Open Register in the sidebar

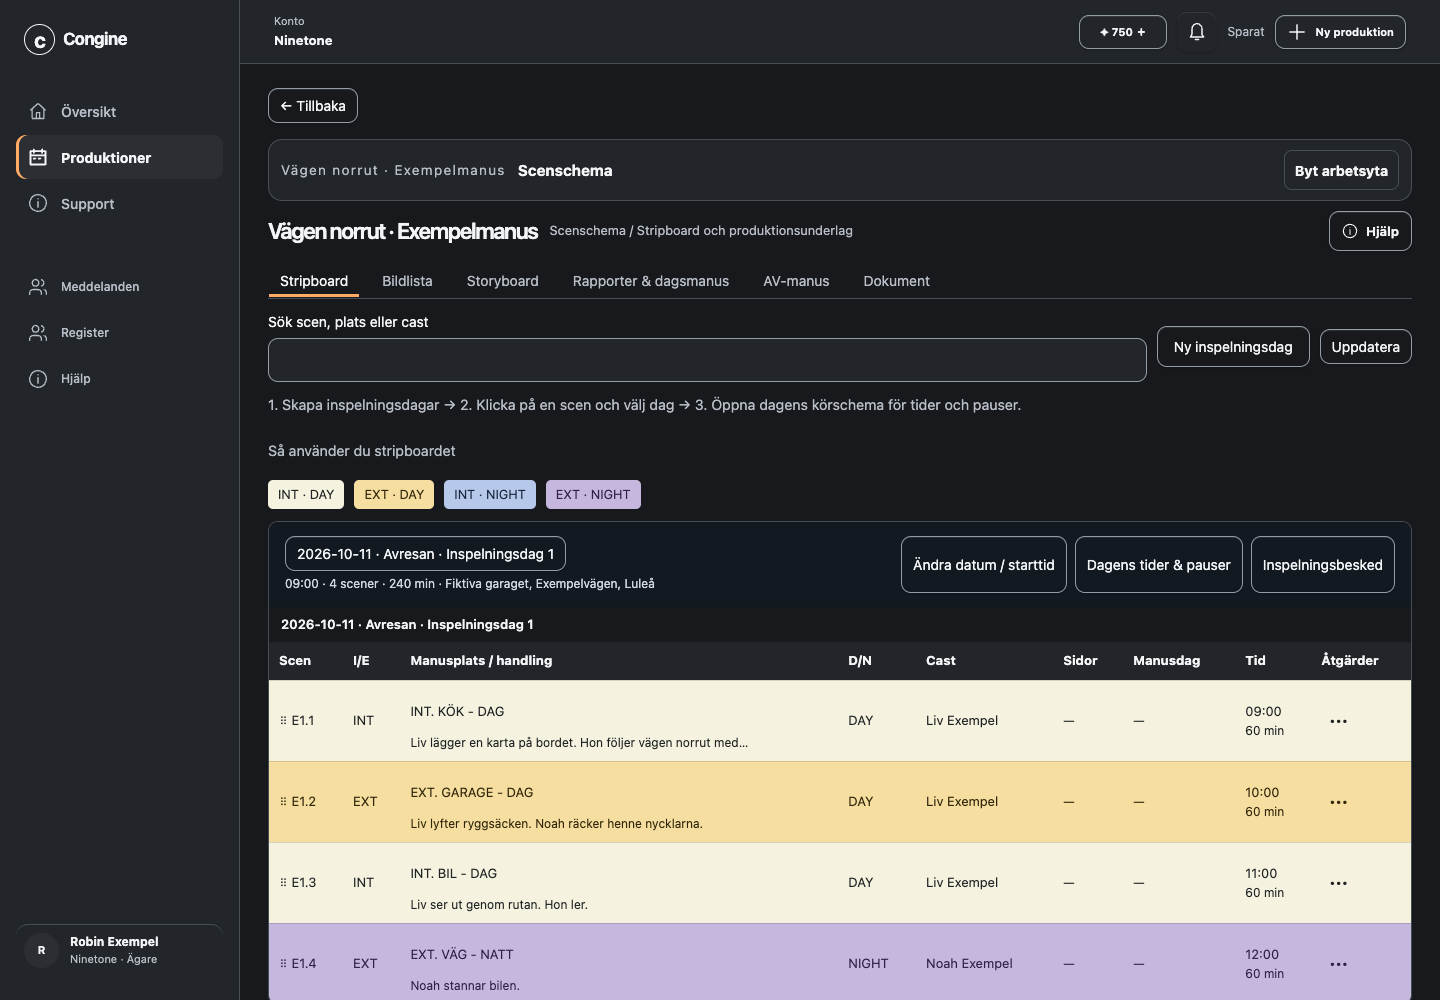tap(119, 333)
